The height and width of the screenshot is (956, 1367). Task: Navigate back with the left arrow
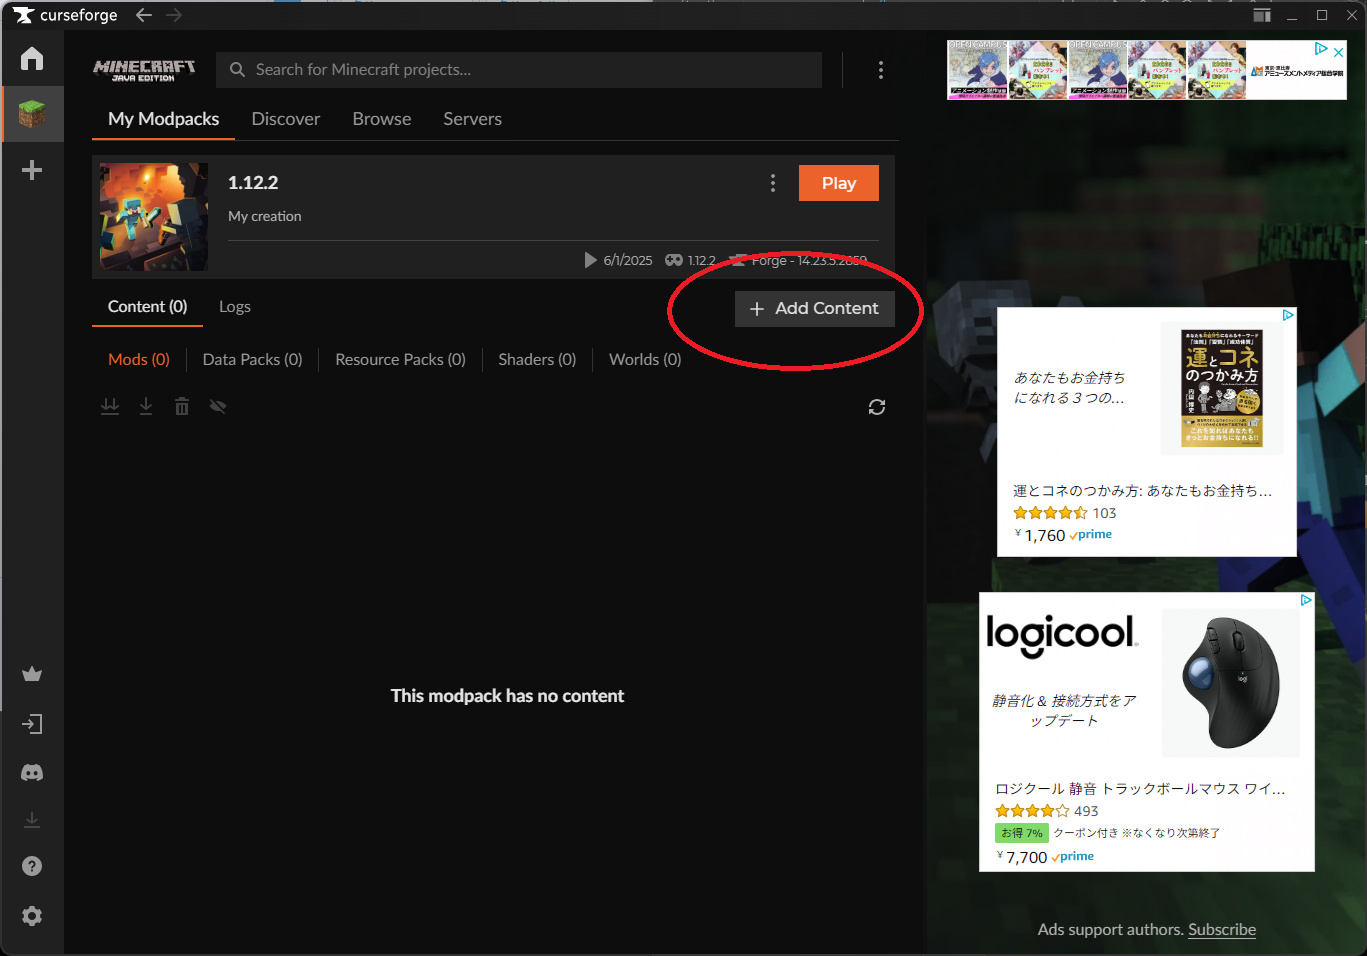[144, 15]
